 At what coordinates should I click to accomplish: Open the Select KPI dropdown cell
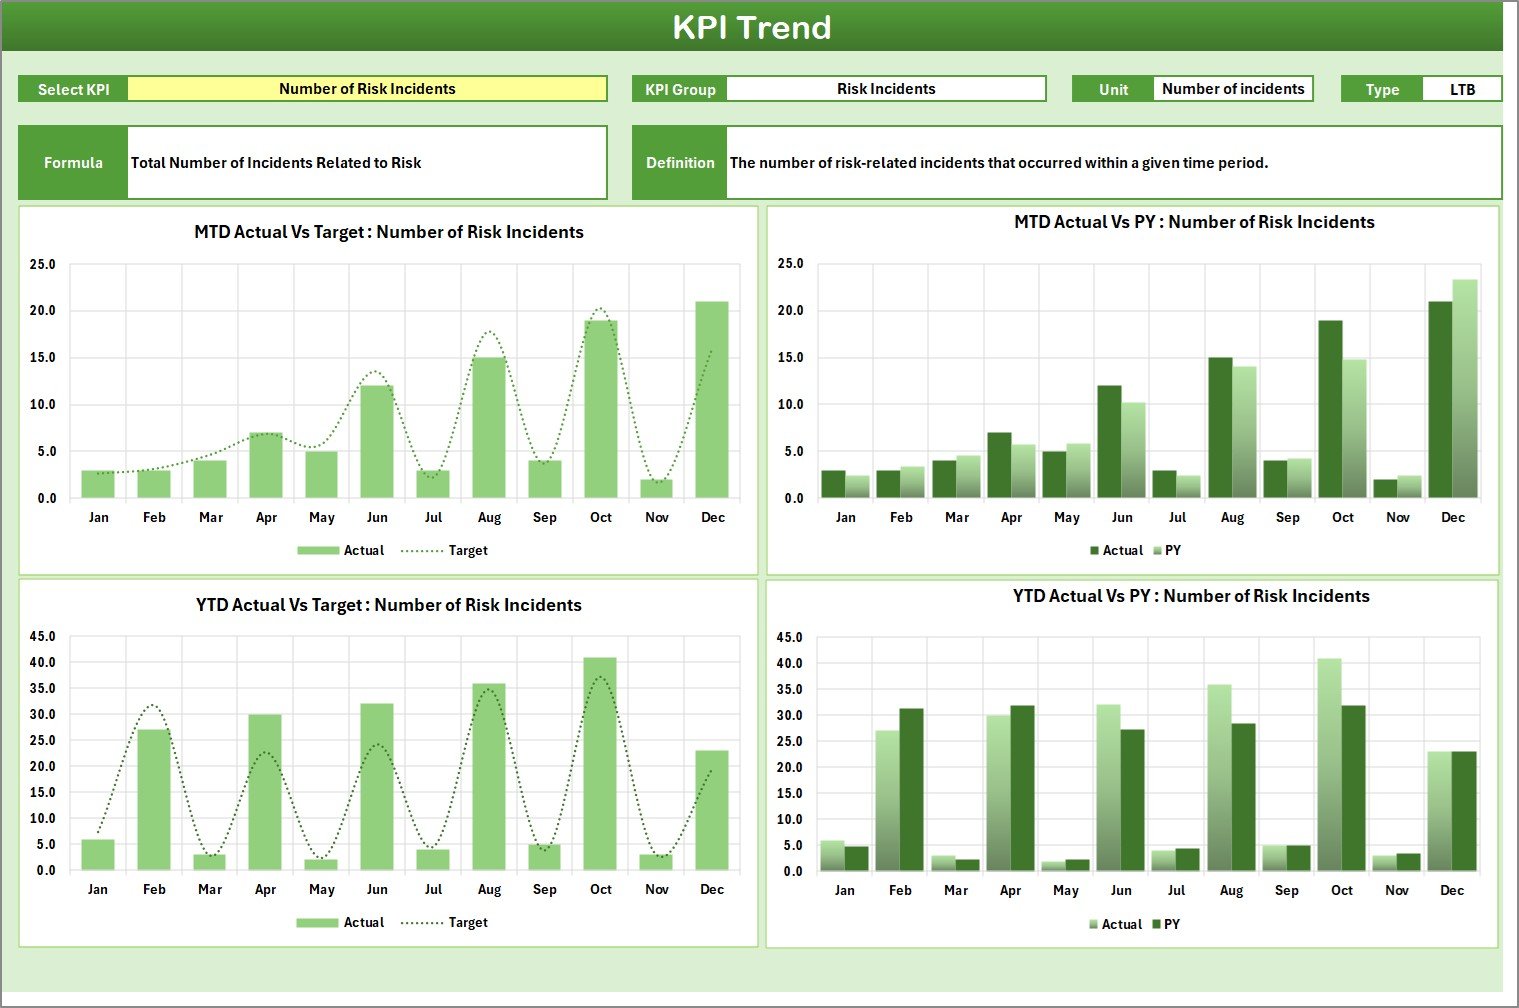pyautogui.click(x=367, y=89)
